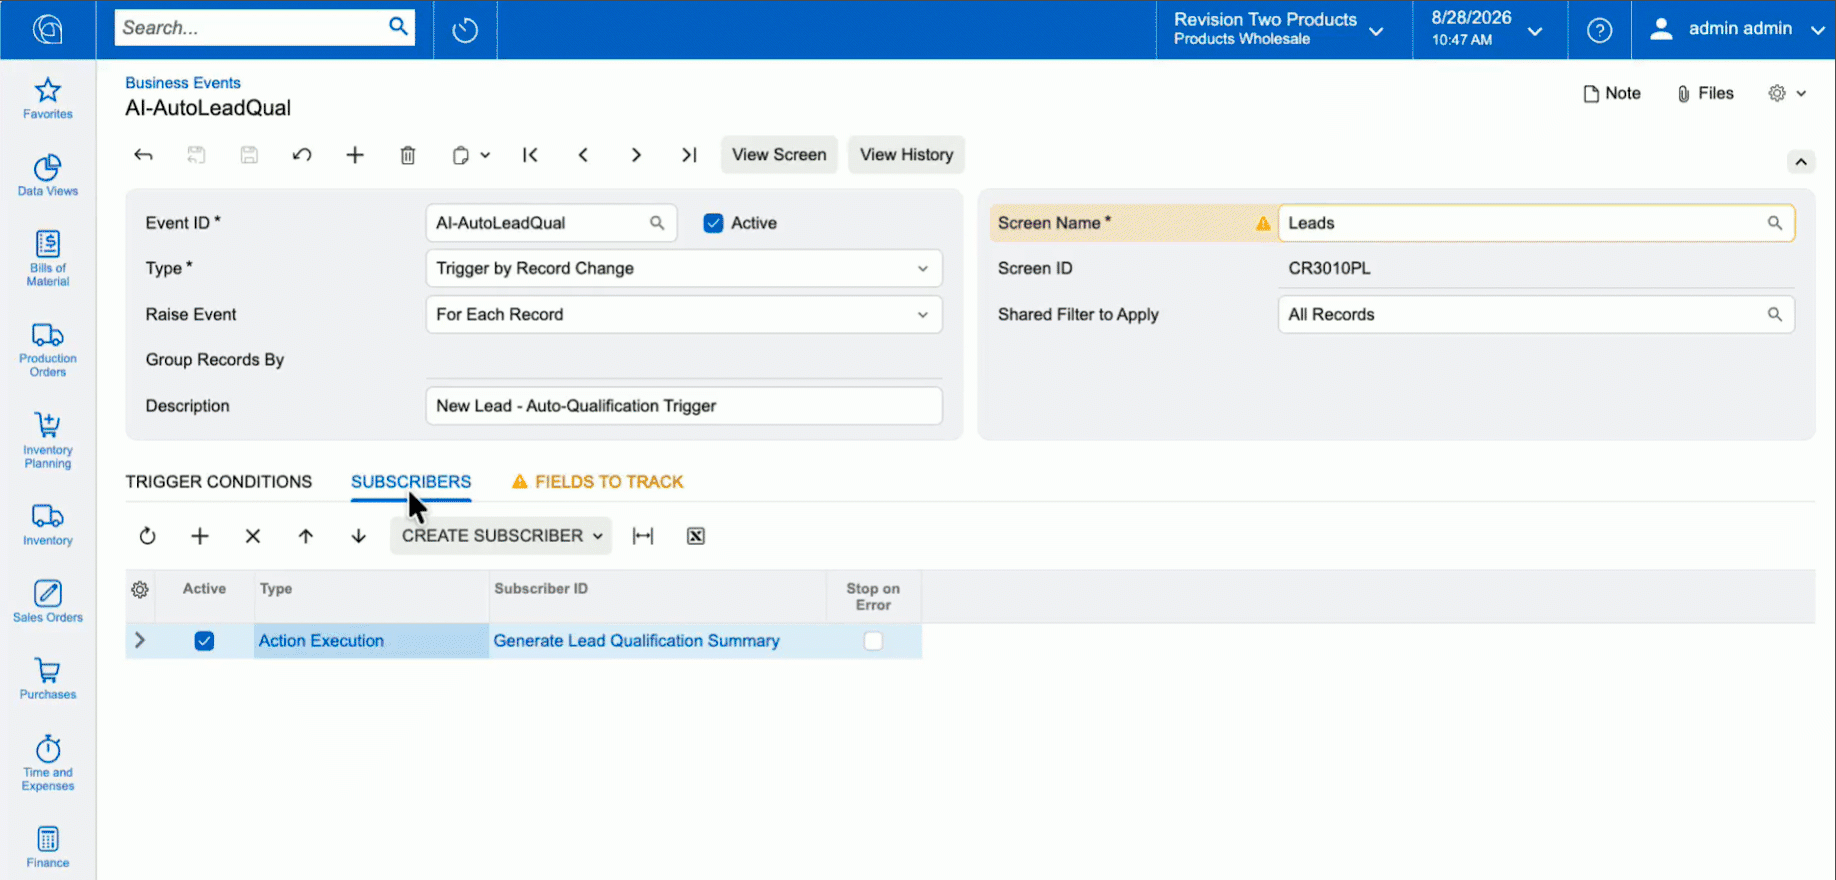Look up Event ID with magnifier
The width and height of the screenshot is (1836, 880).
click(657, 223)
